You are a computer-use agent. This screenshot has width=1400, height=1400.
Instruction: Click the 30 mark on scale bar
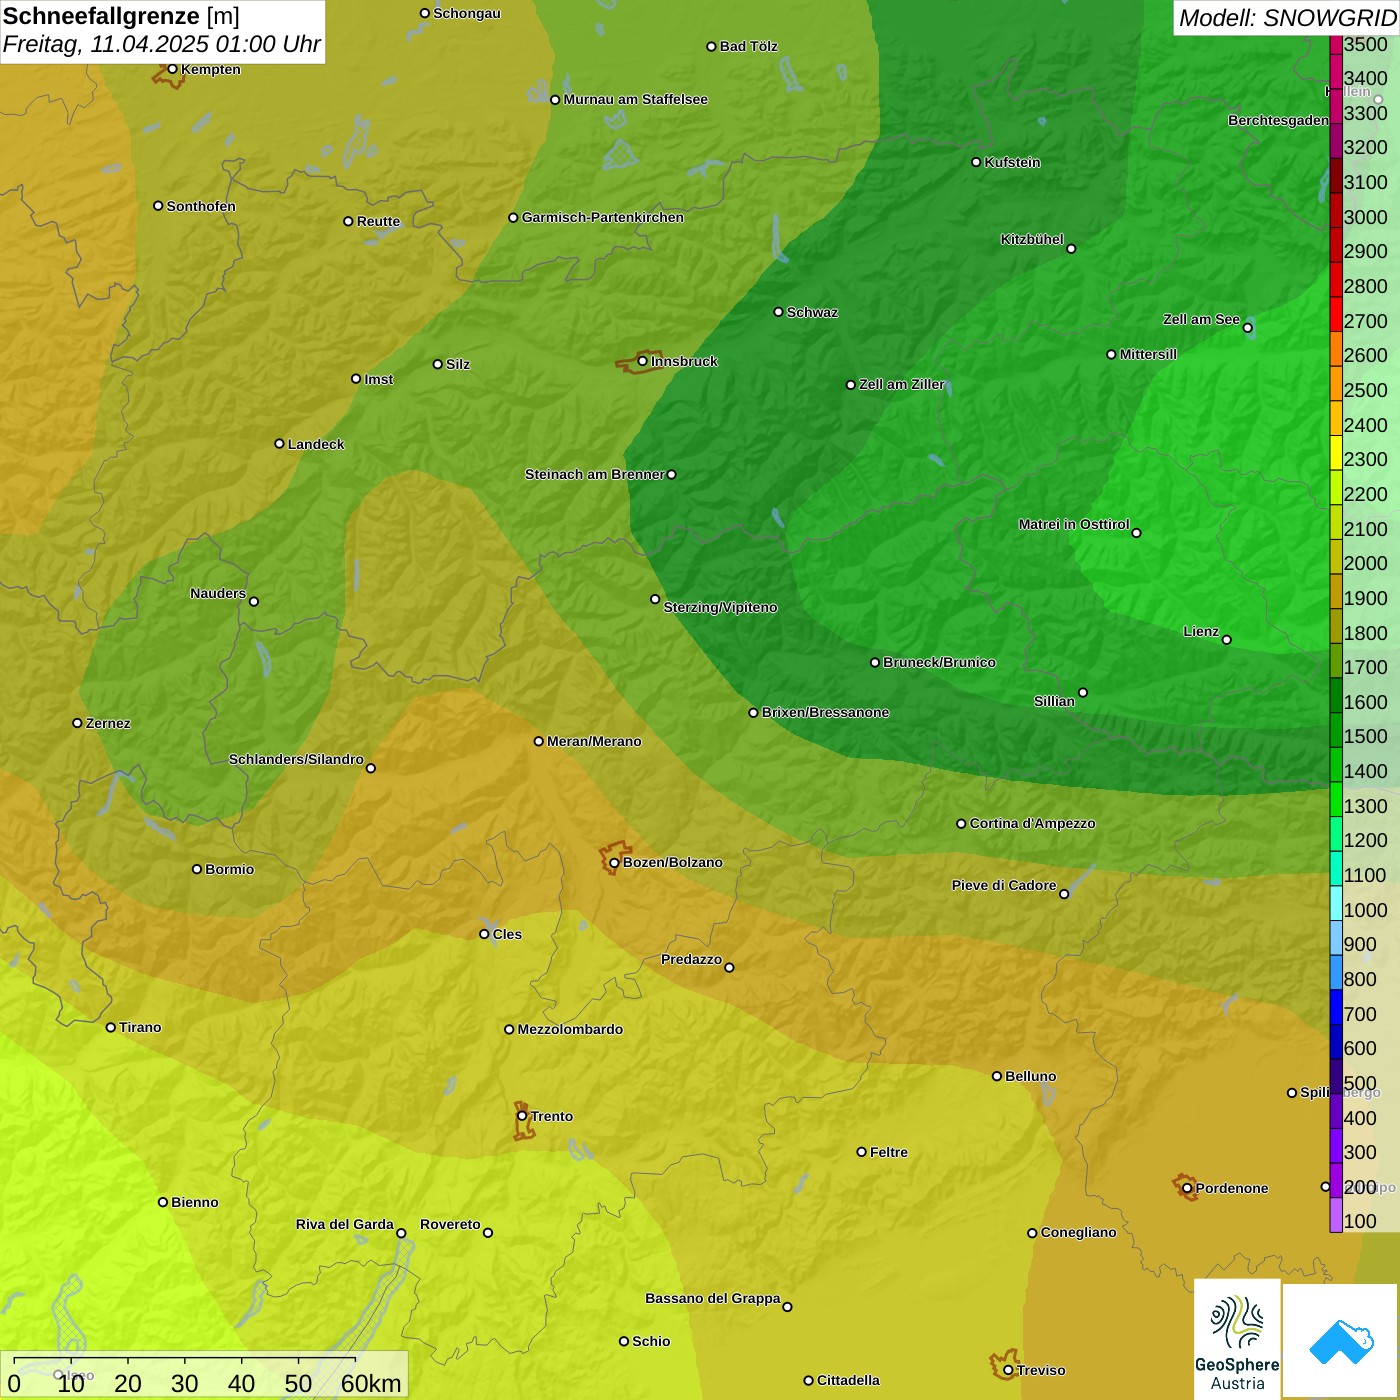pos(184,1383)
